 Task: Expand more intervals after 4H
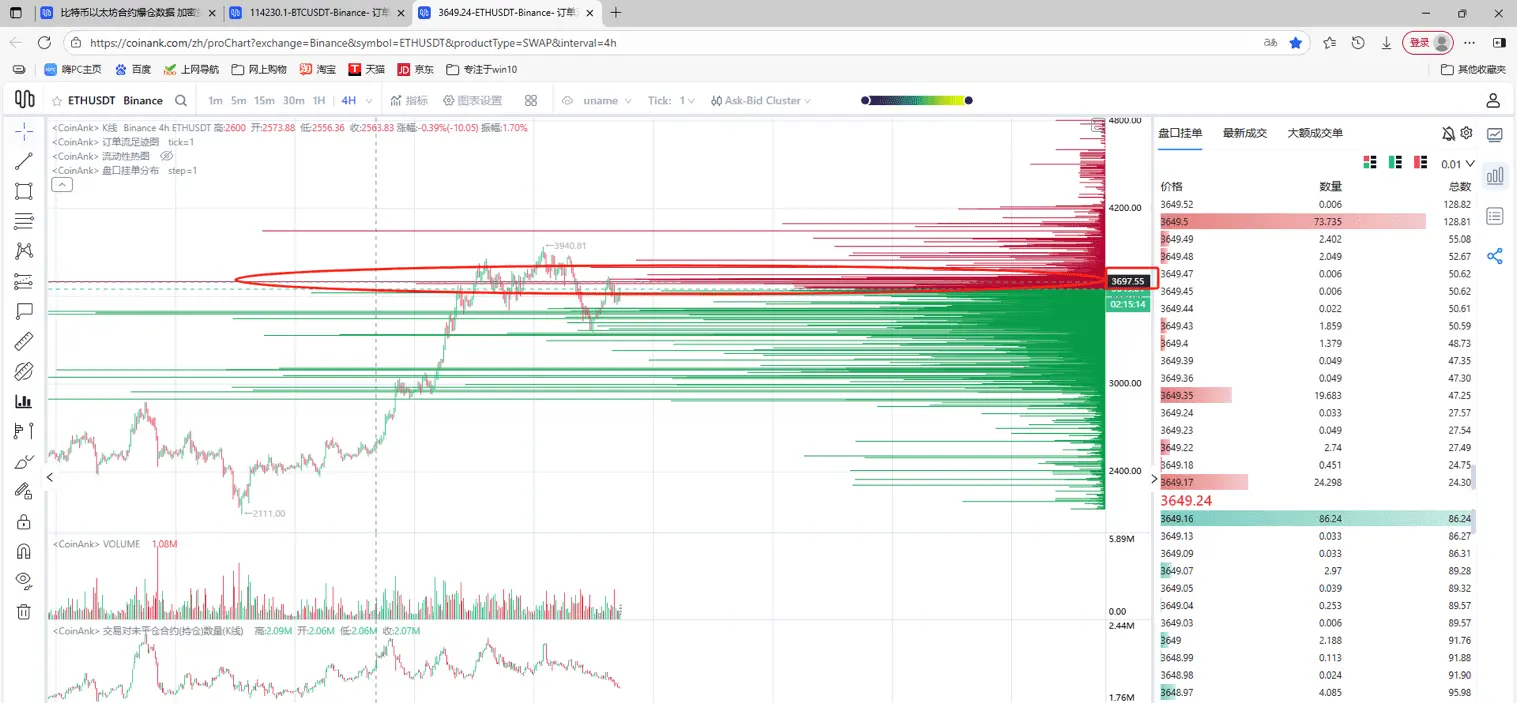pyautogui.click(x=369, y=101)
